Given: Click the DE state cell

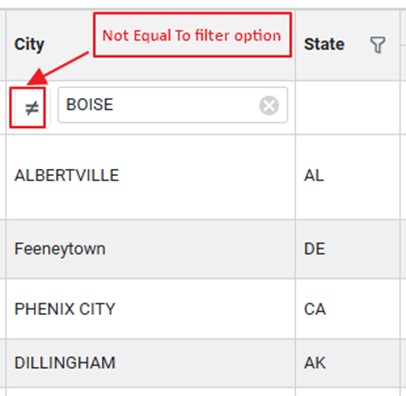Looking at the screenshot, I should click(x=347, y=249).
